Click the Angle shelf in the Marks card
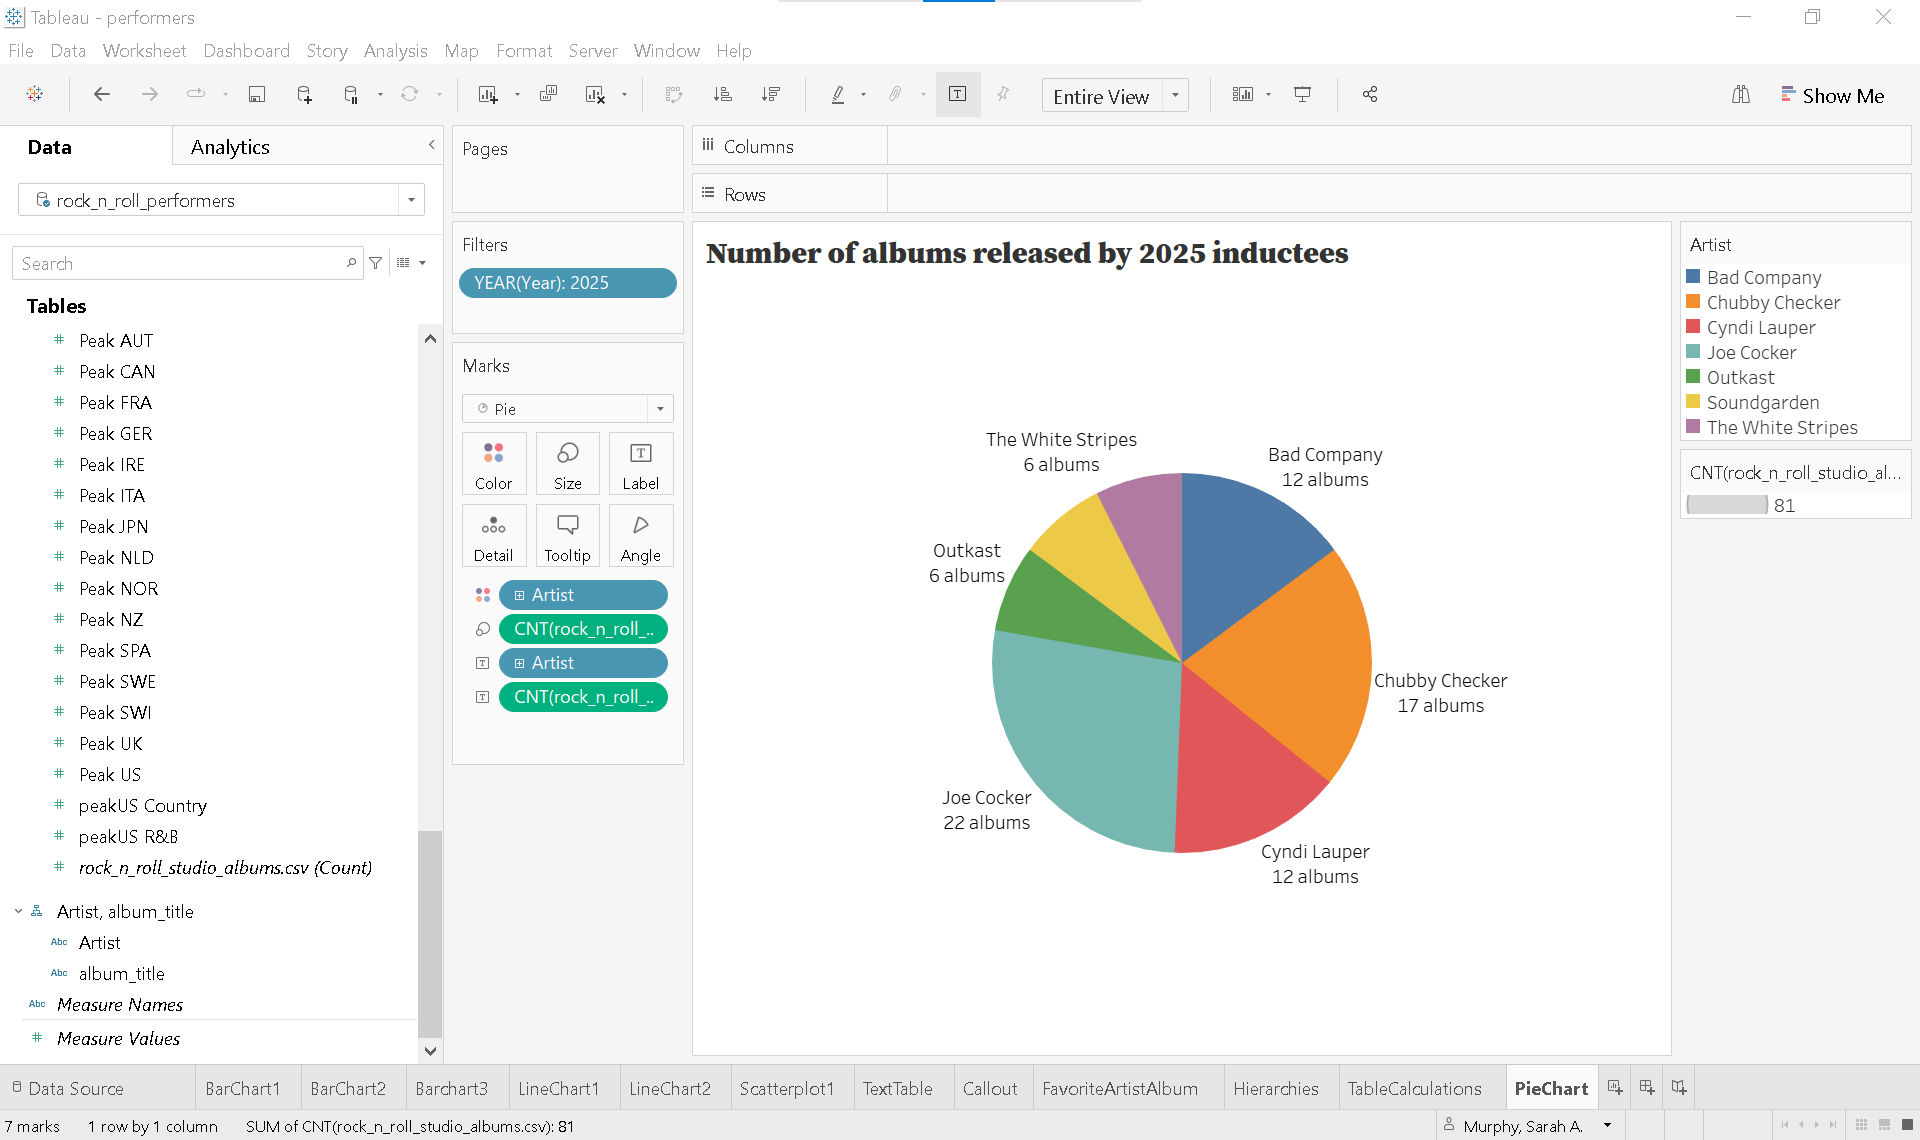 pos(640,535)
